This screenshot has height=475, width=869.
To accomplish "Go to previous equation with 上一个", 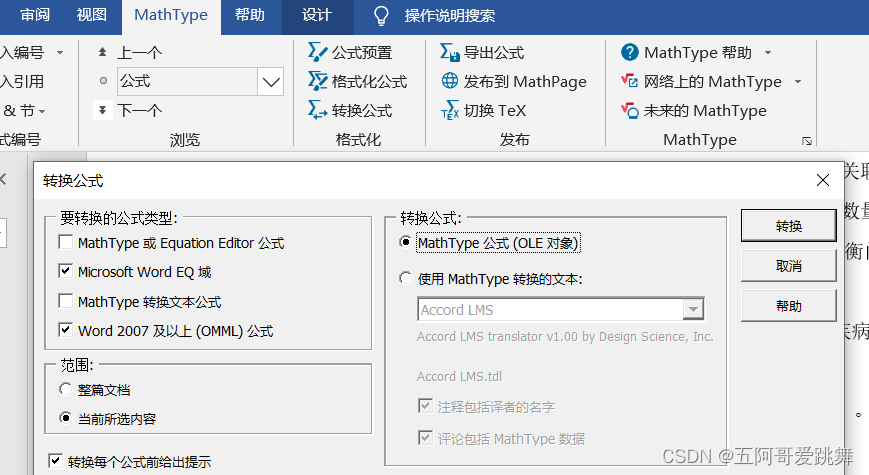I will 130,53.
